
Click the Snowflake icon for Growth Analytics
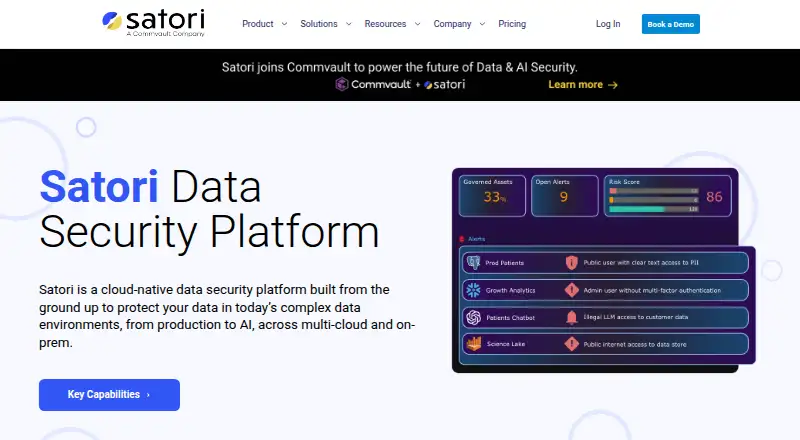[473, 290]
